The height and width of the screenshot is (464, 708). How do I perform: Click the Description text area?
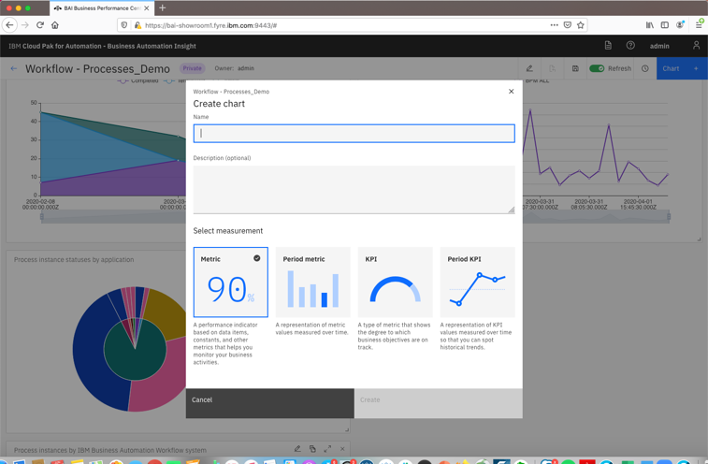point(354,190)
